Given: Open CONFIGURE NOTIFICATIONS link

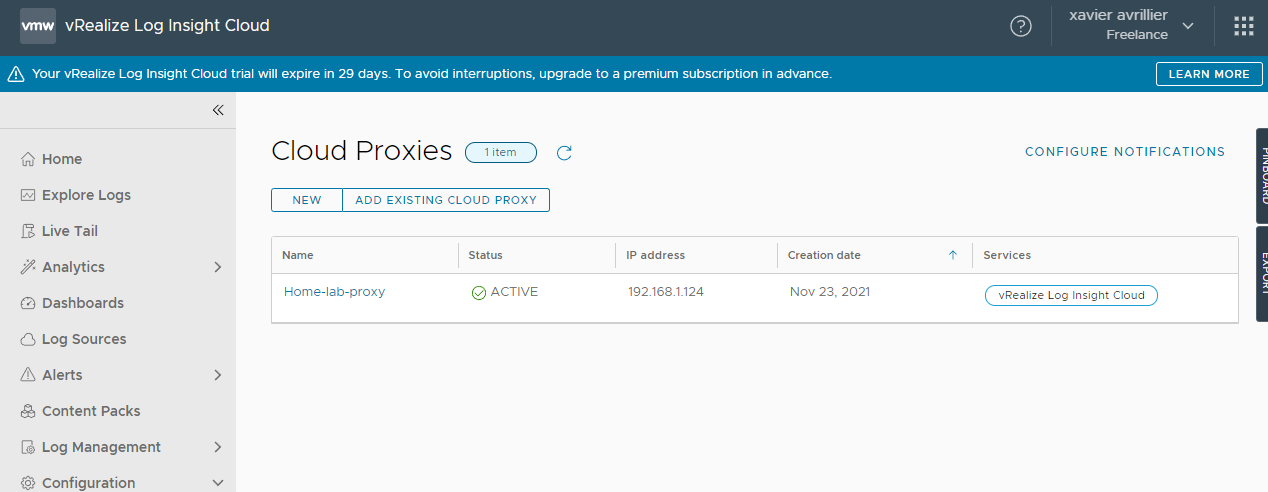Looking at the screenshot, I should pyautogui.click(x=1125, y=152).
